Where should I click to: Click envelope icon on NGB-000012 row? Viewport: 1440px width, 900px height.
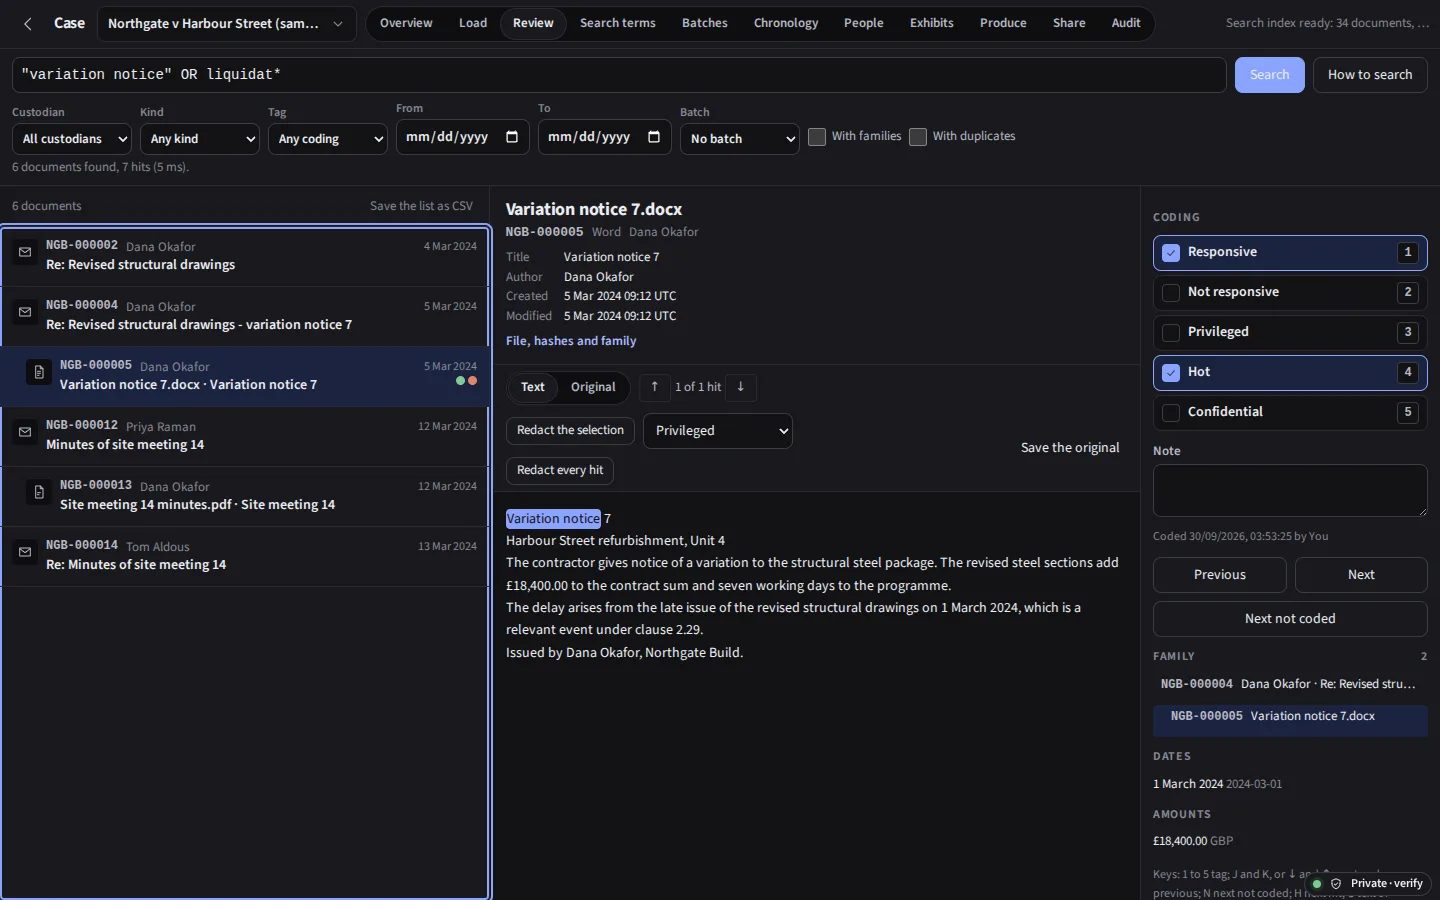click(25, 433)
